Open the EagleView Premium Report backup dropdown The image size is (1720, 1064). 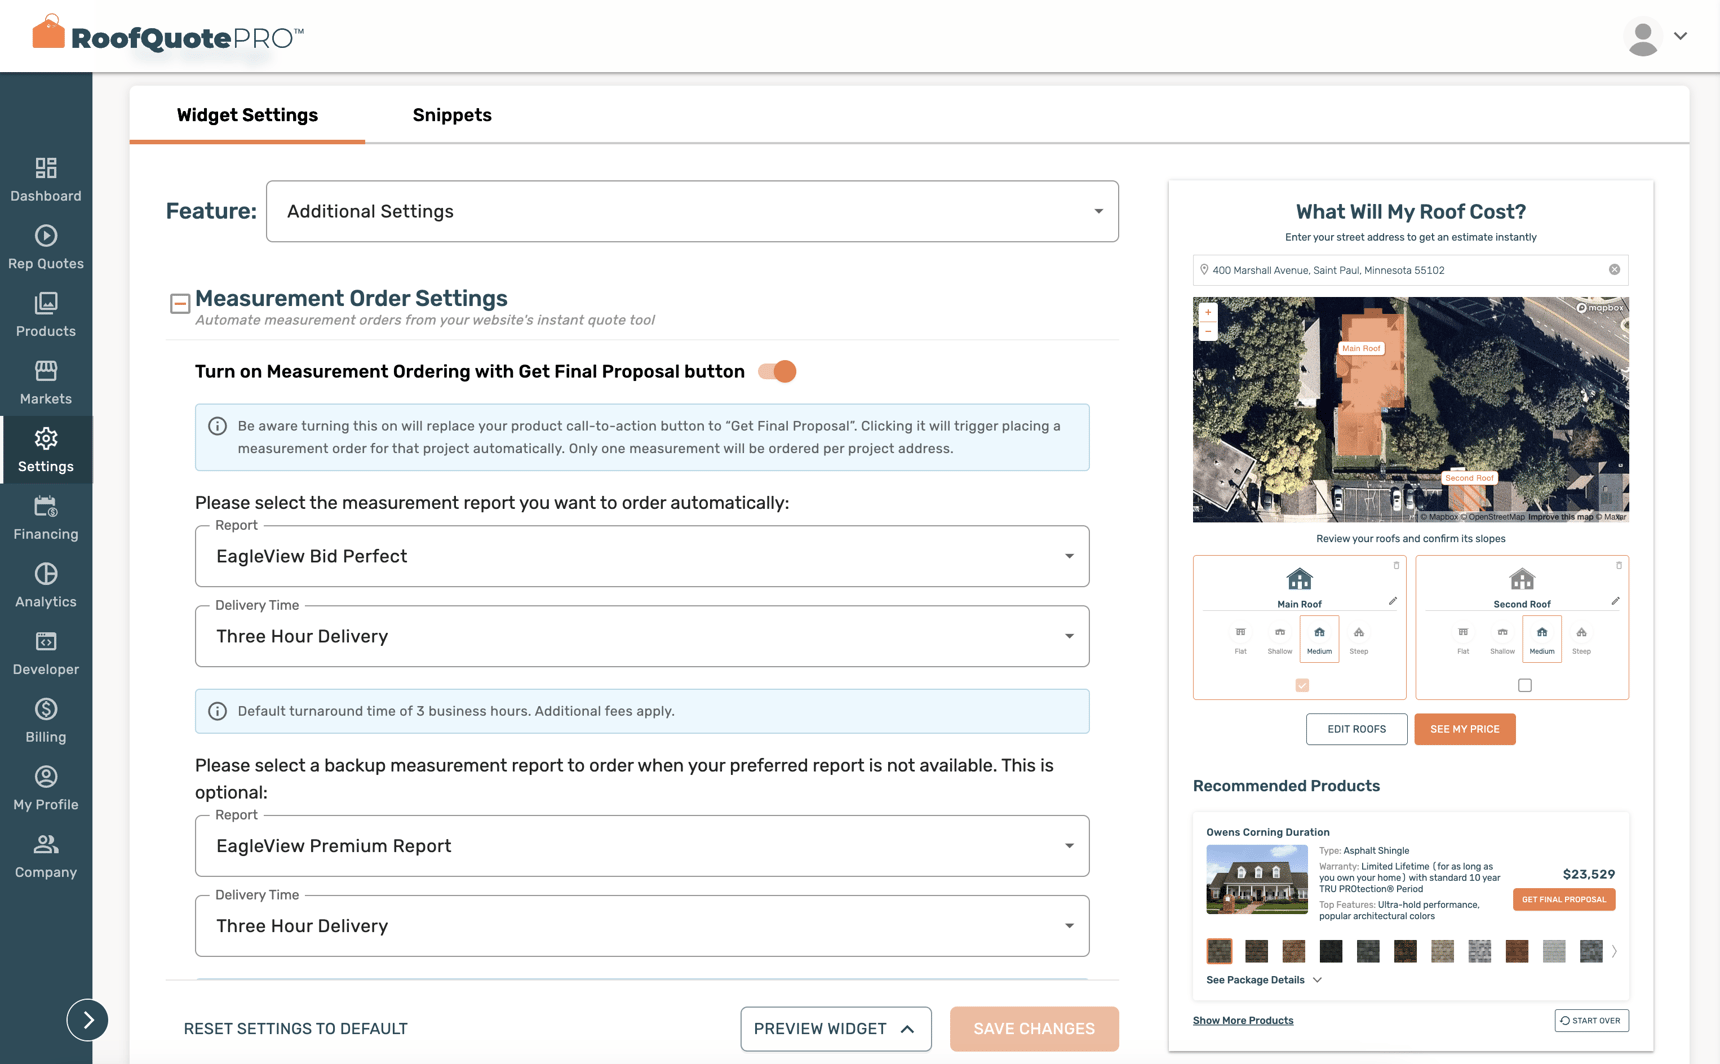coord(642,846)
